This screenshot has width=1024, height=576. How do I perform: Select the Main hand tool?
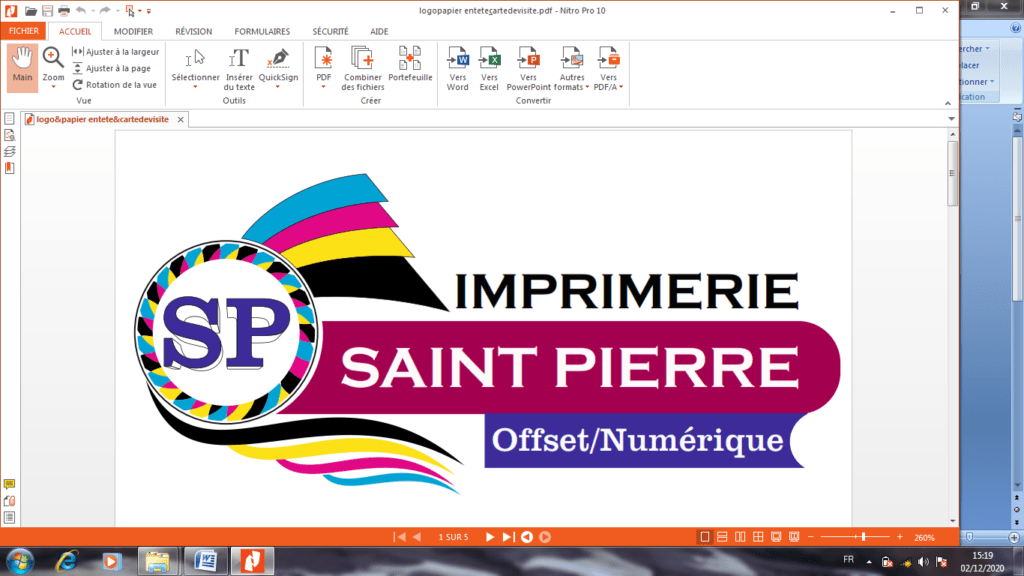22,67
